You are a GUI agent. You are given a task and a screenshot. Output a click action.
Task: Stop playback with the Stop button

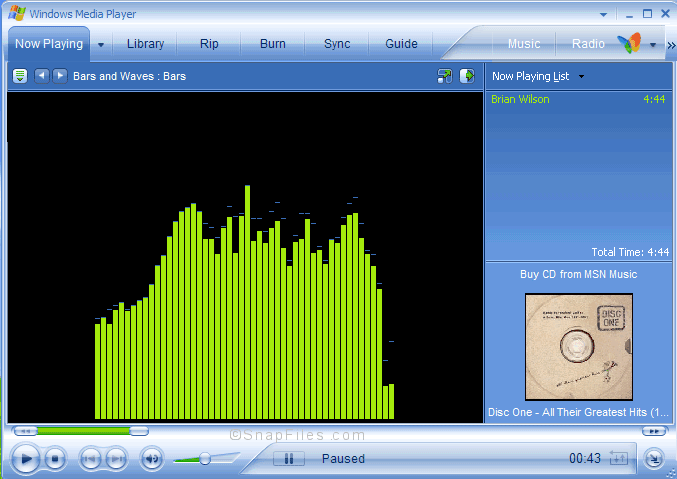tap(55, 459)
